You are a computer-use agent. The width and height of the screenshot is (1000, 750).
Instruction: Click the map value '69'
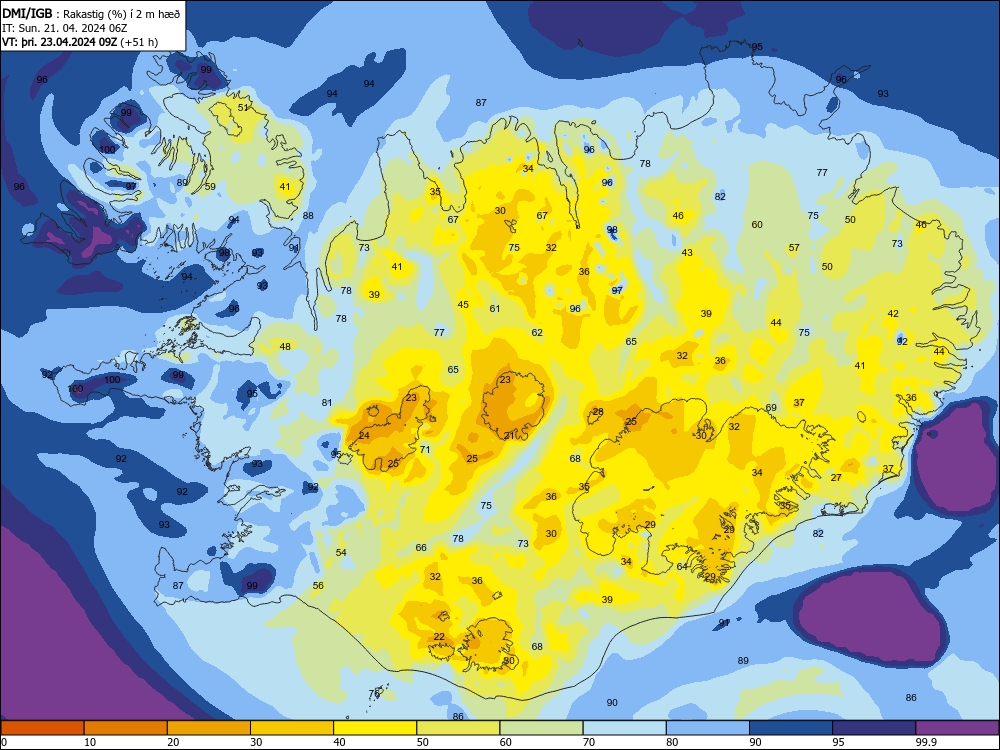coord(771,408)
